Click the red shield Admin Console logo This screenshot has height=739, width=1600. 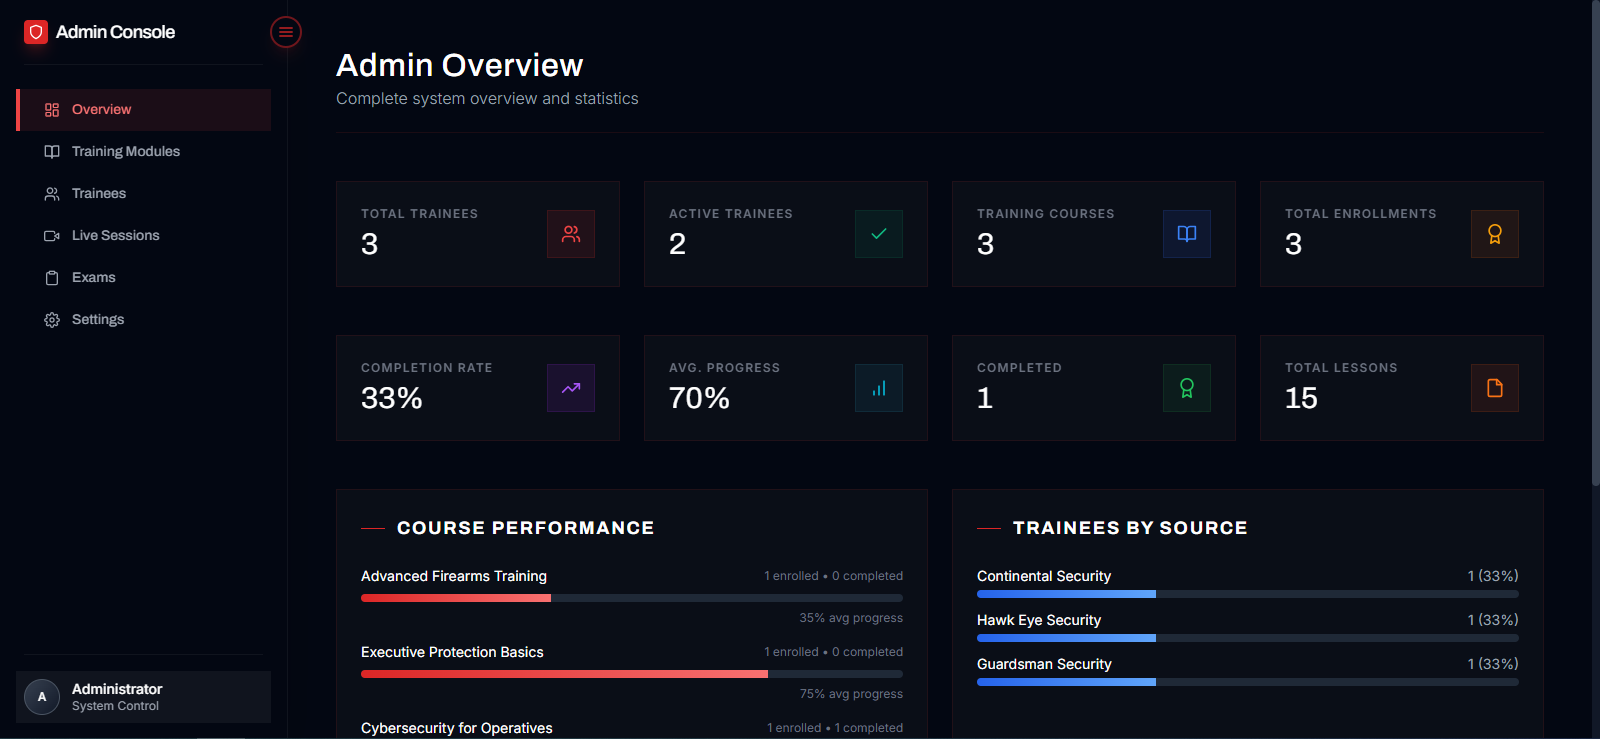pos(36,32)
